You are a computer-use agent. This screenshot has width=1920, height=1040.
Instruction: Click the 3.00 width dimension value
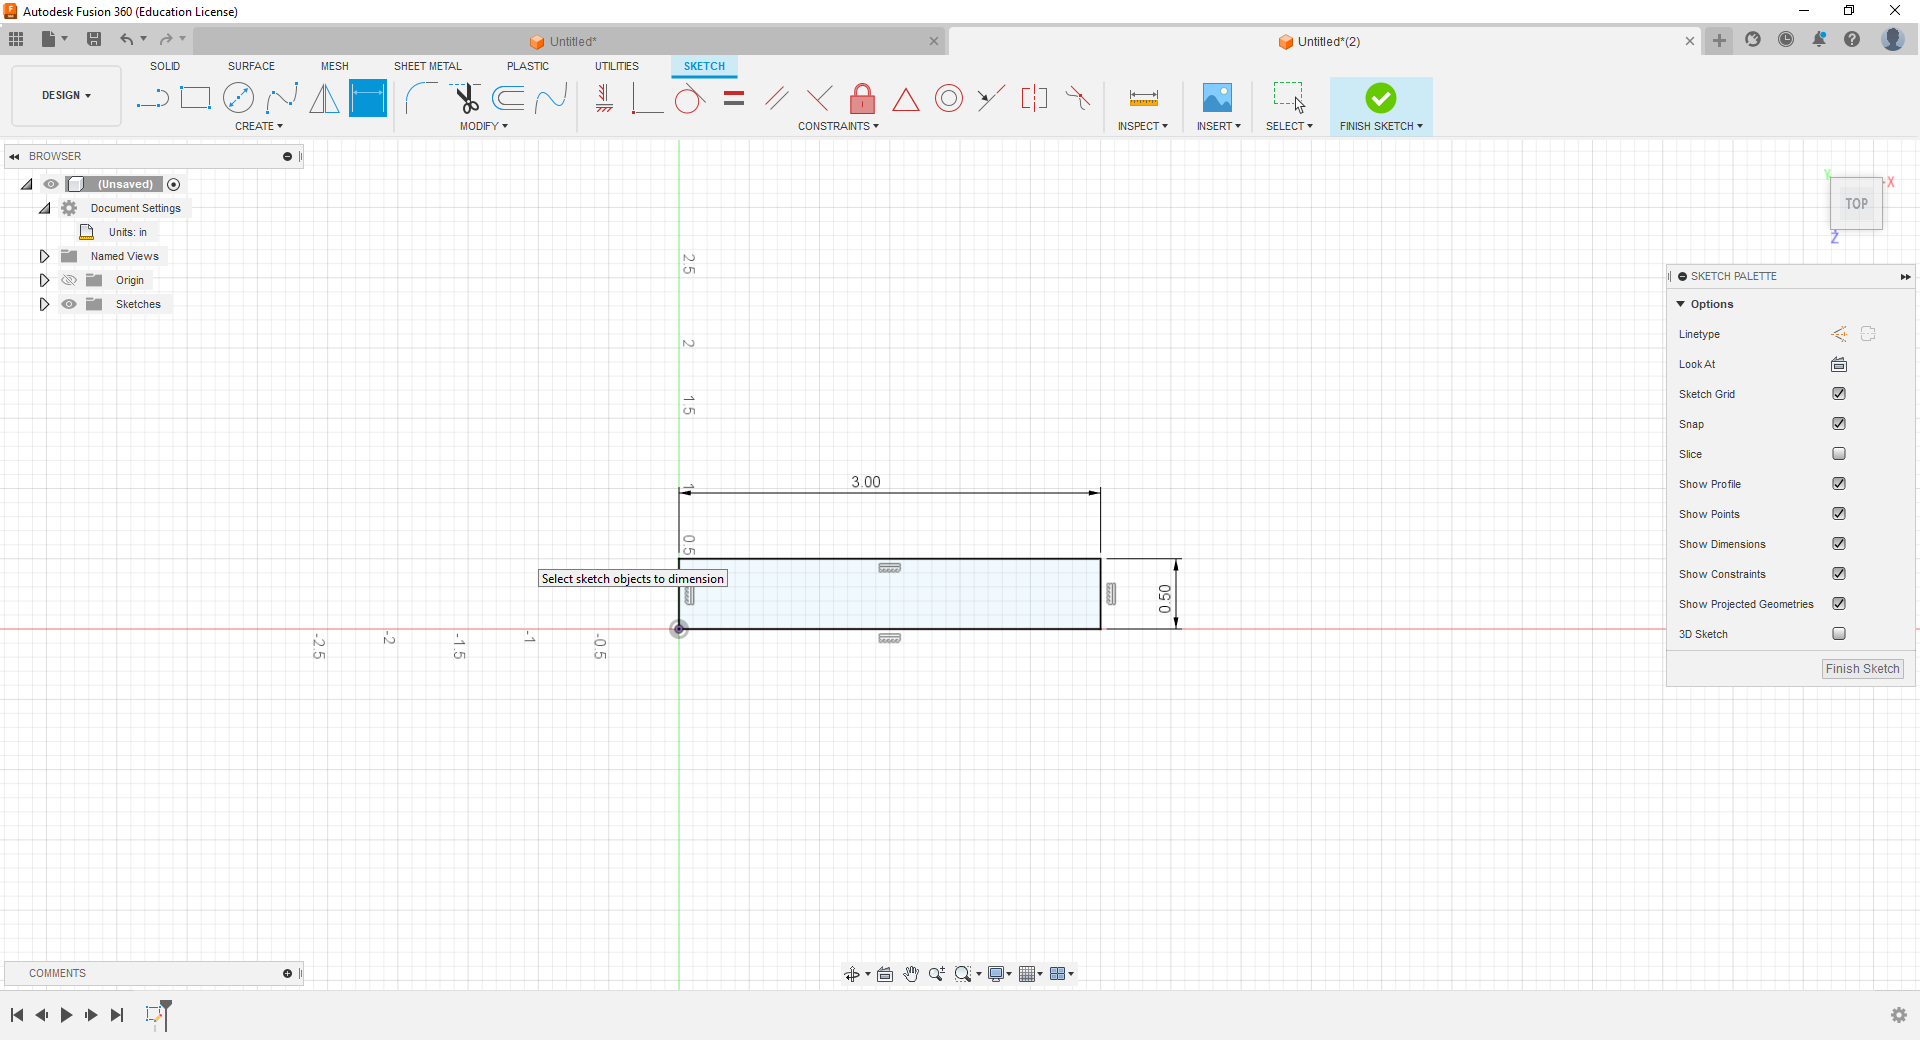(866, 482)
